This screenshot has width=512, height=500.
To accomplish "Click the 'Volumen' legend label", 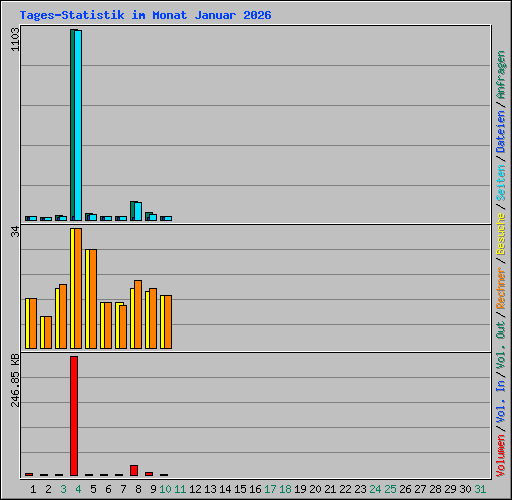I will [x=501, y=456].
